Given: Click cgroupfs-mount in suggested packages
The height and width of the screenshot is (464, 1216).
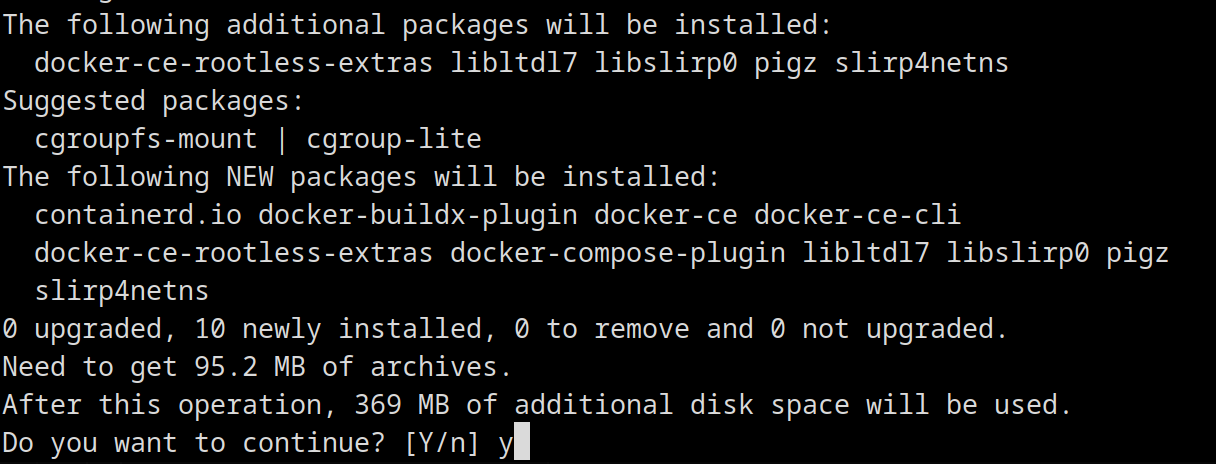Looking at the screenshot, I should [146, 140].
